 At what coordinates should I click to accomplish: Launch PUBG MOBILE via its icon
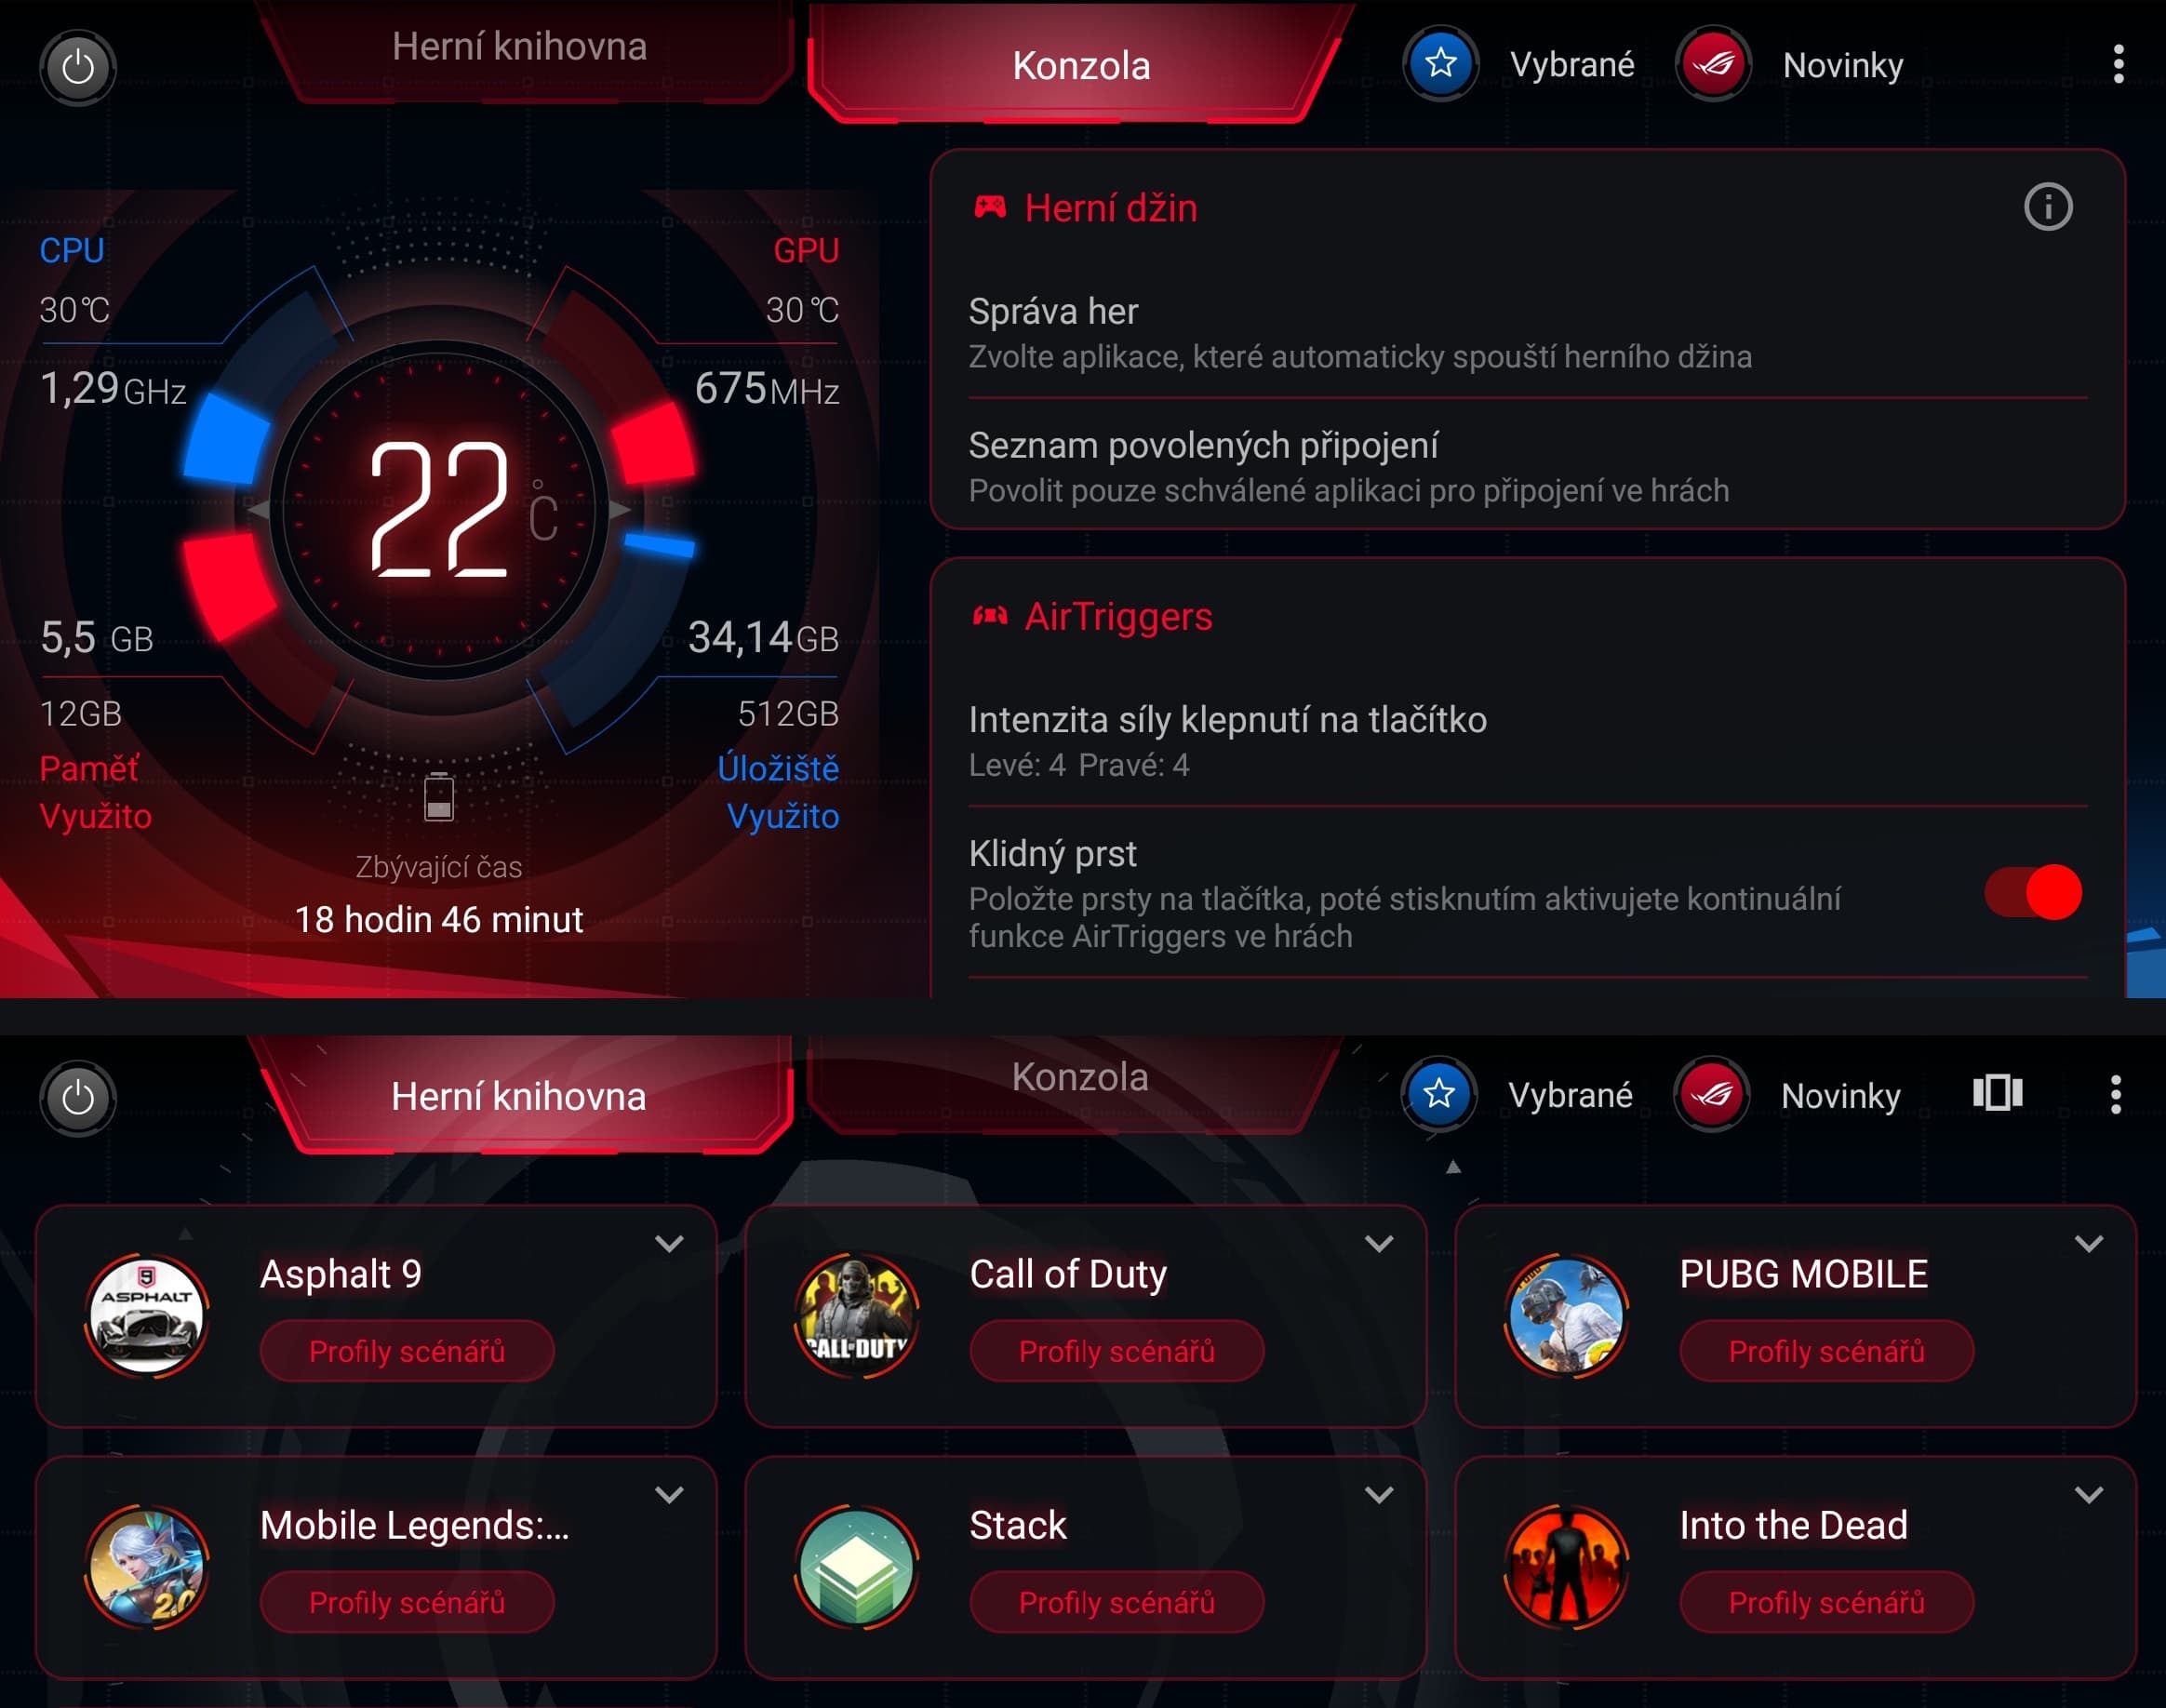coord(1567,1315)
